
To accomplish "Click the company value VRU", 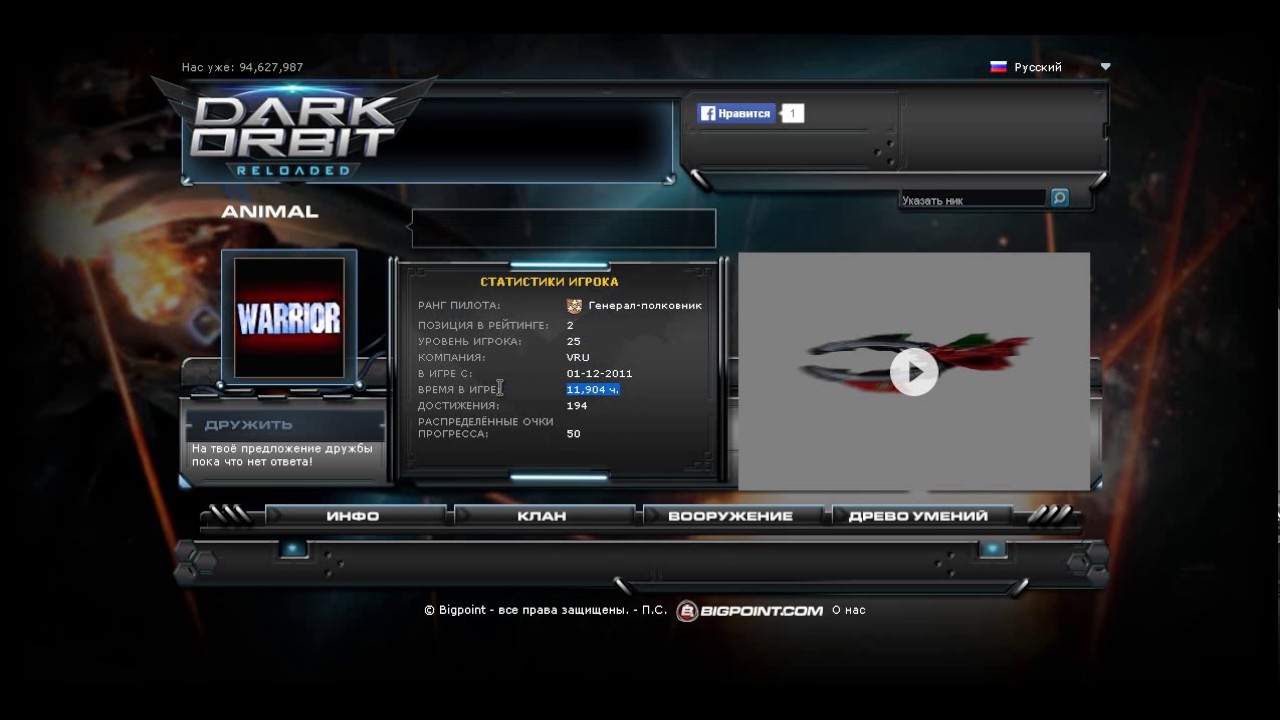I will (578, 357).
